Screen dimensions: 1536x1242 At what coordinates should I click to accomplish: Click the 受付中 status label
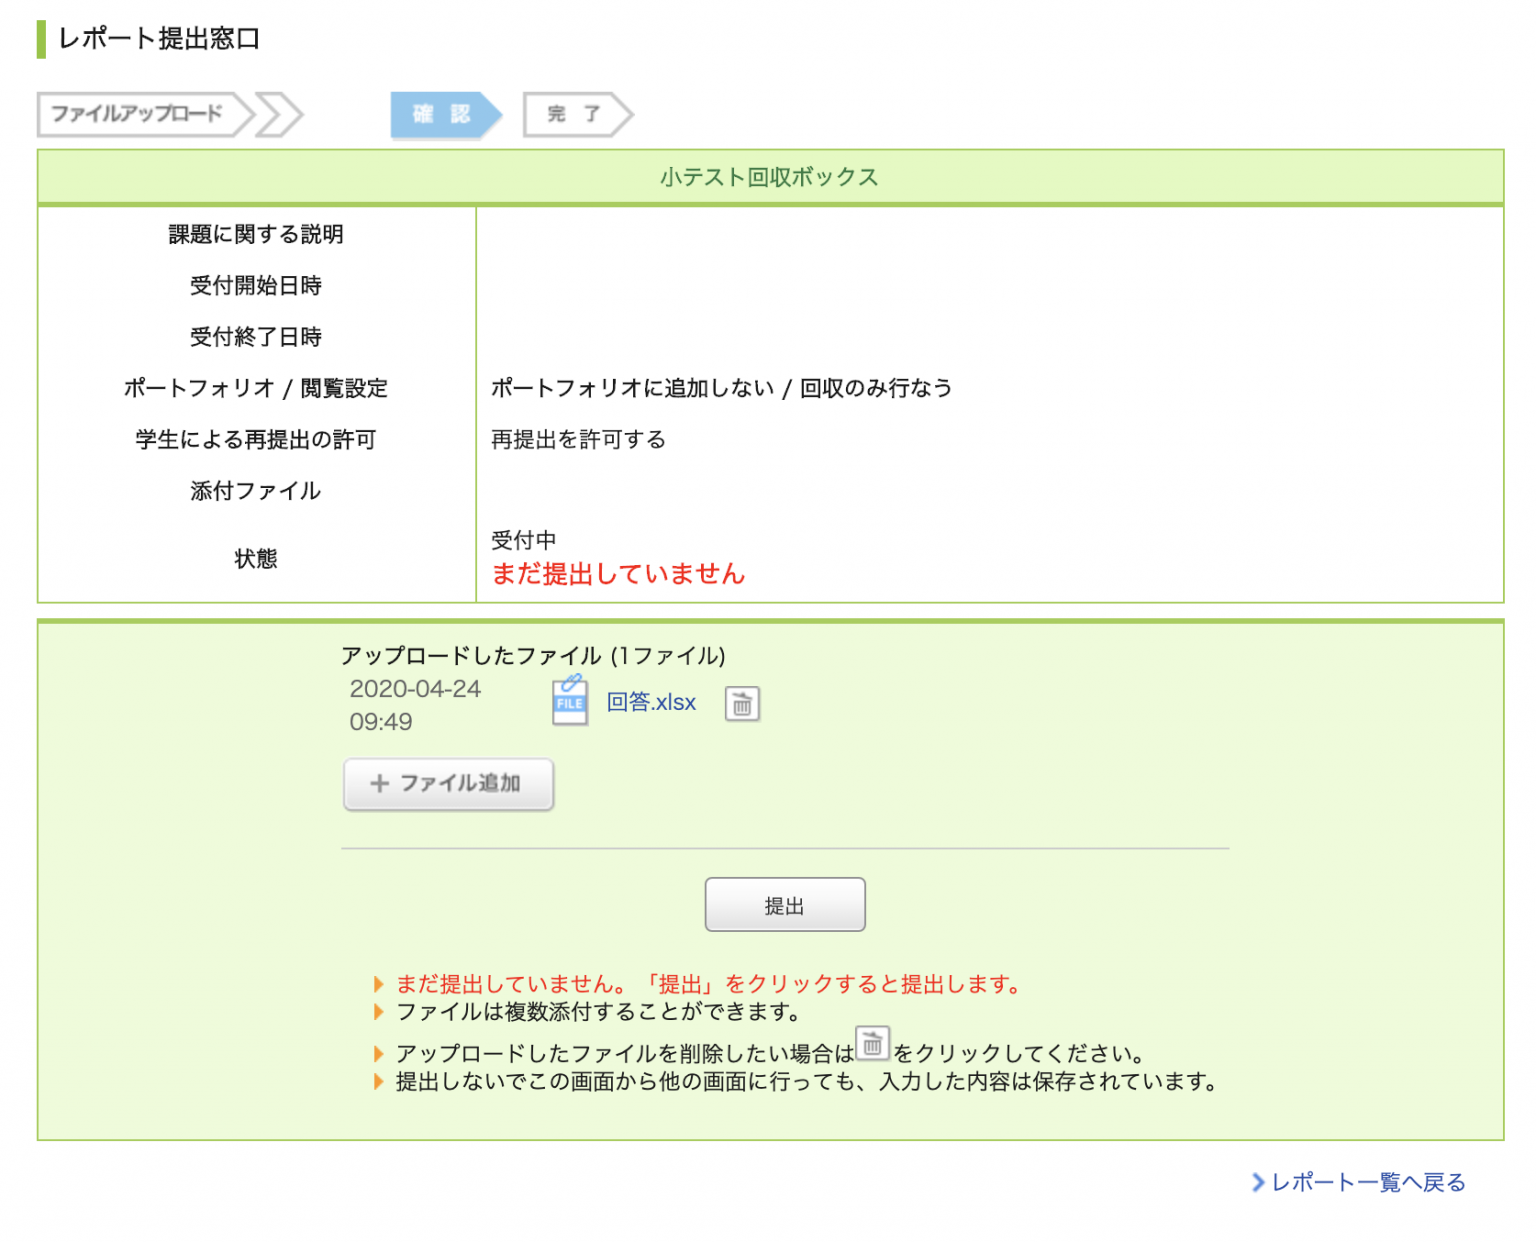coord(524,540)
